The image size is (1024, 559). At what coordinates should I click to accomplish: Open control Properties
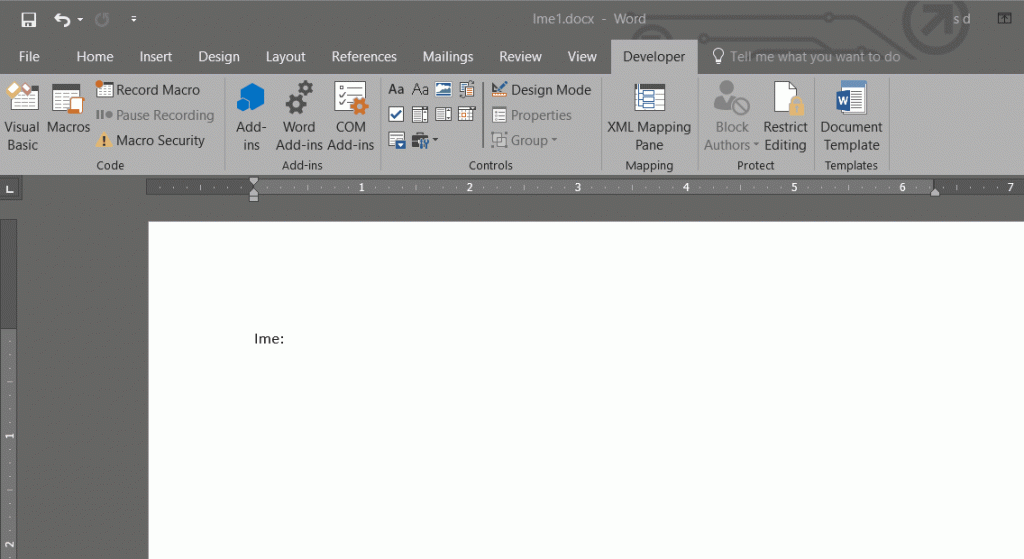(x=532, y=115)
